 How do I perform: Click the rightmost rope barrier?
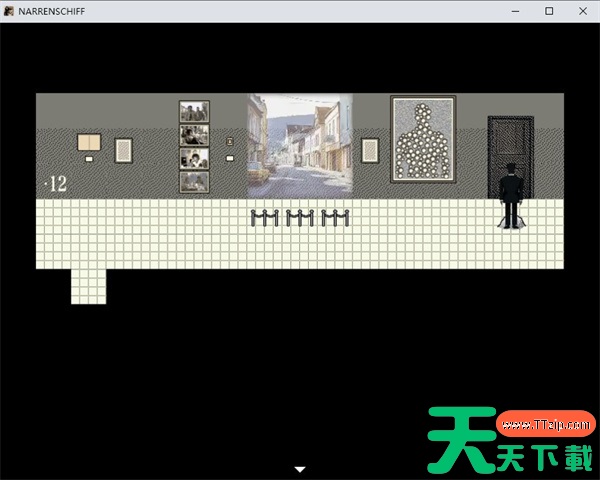(335, 217)
